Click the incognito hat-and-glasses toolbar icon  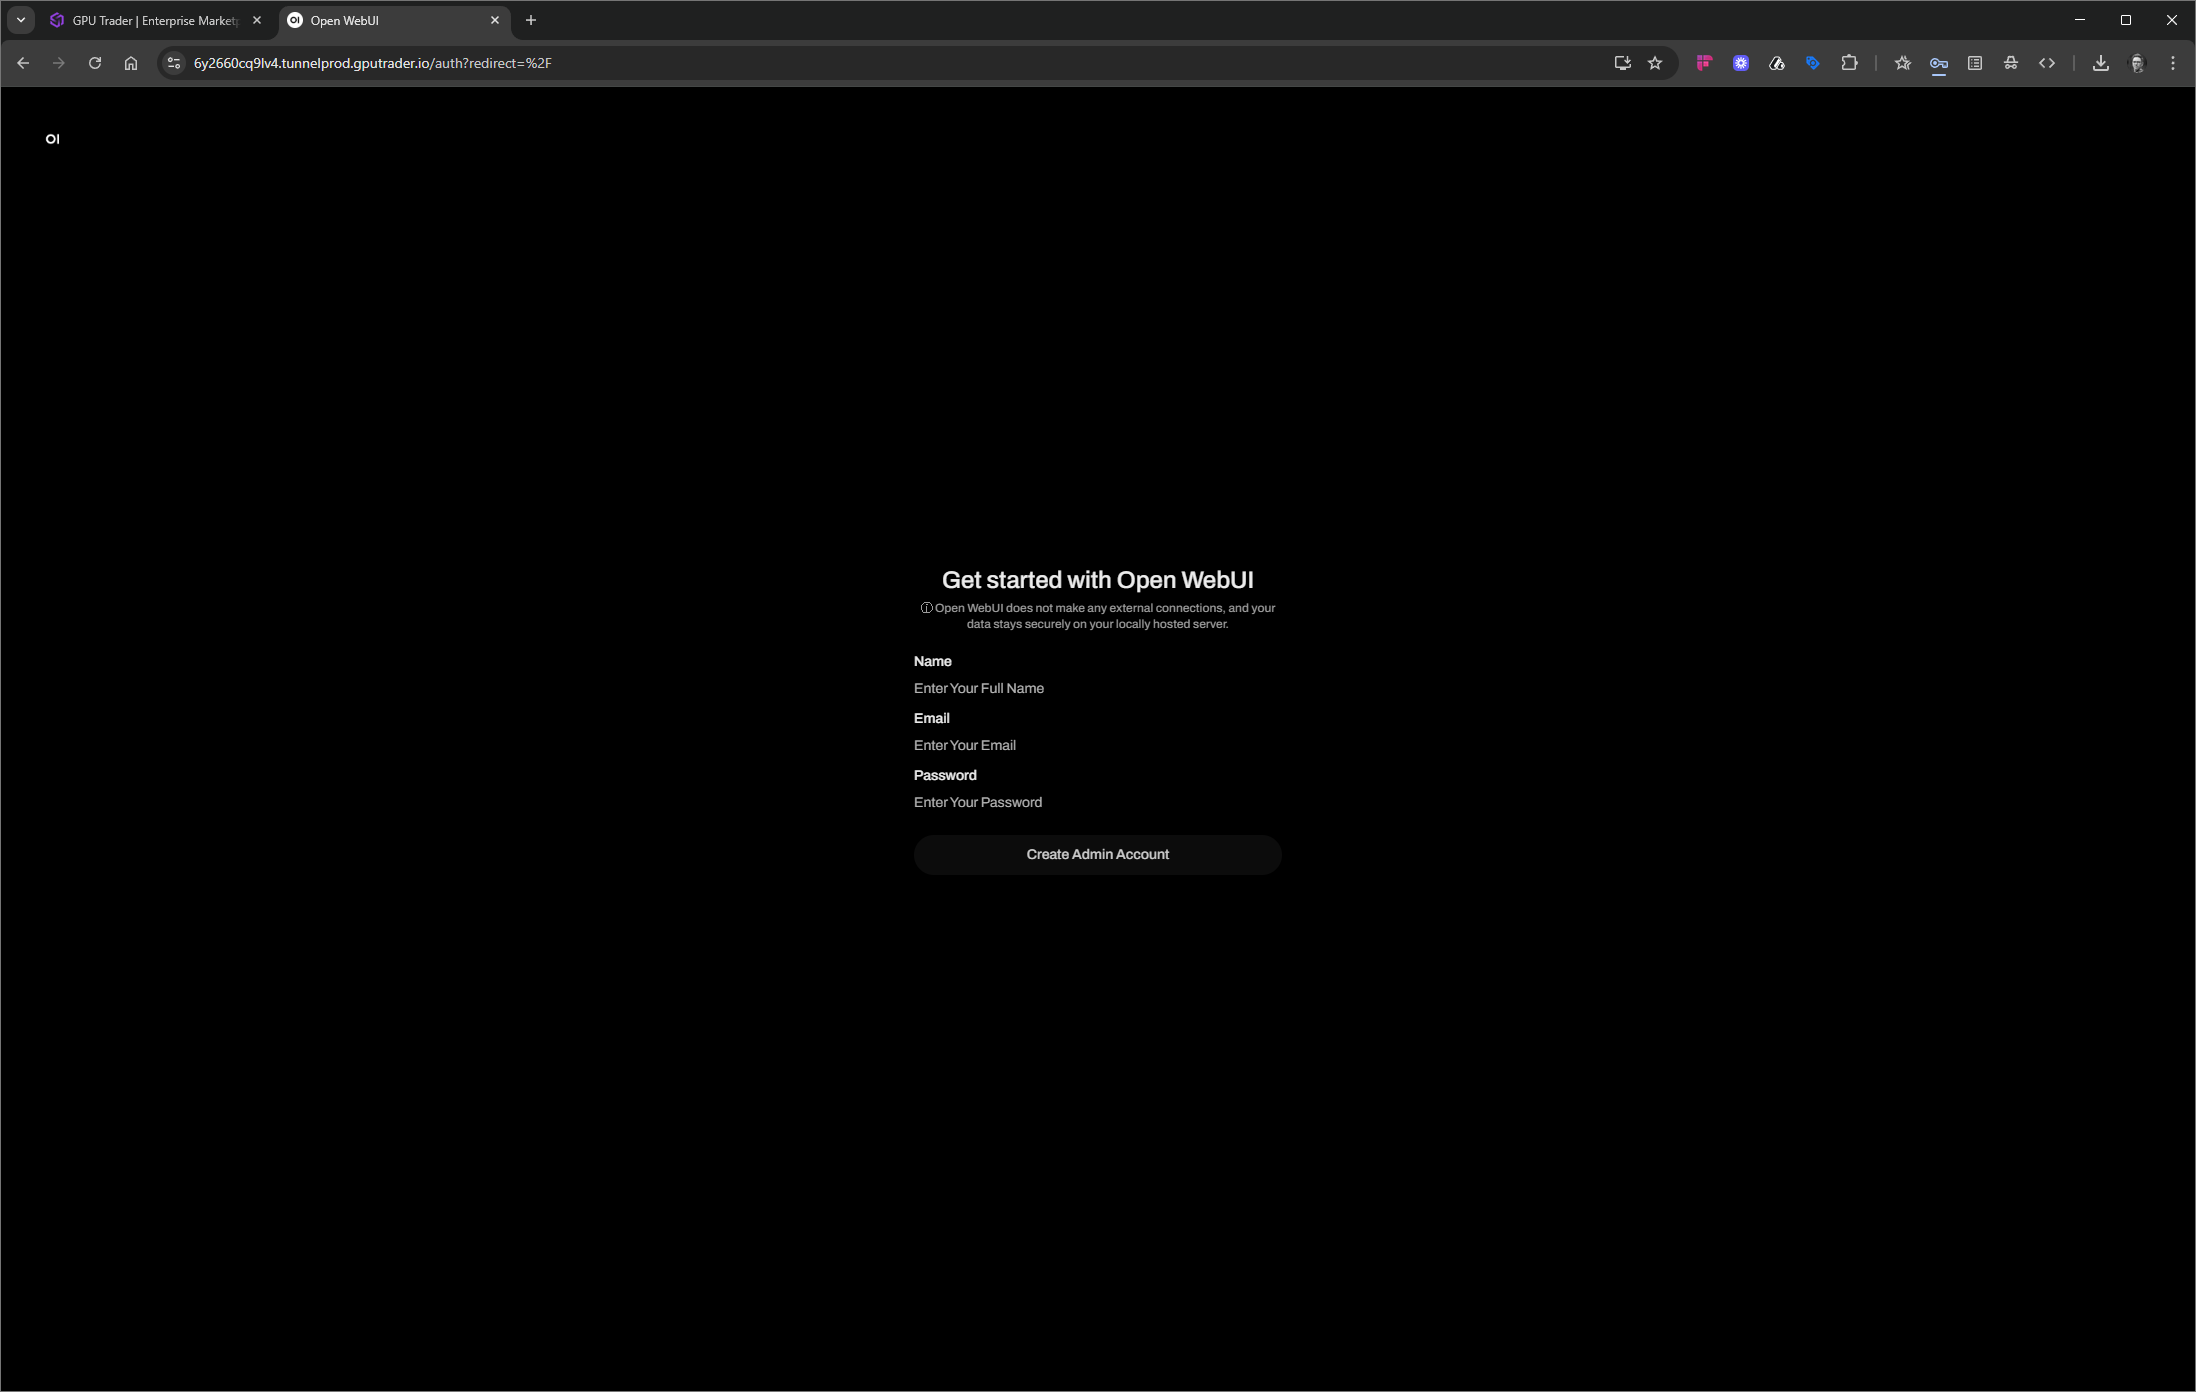coord(2010,63)
